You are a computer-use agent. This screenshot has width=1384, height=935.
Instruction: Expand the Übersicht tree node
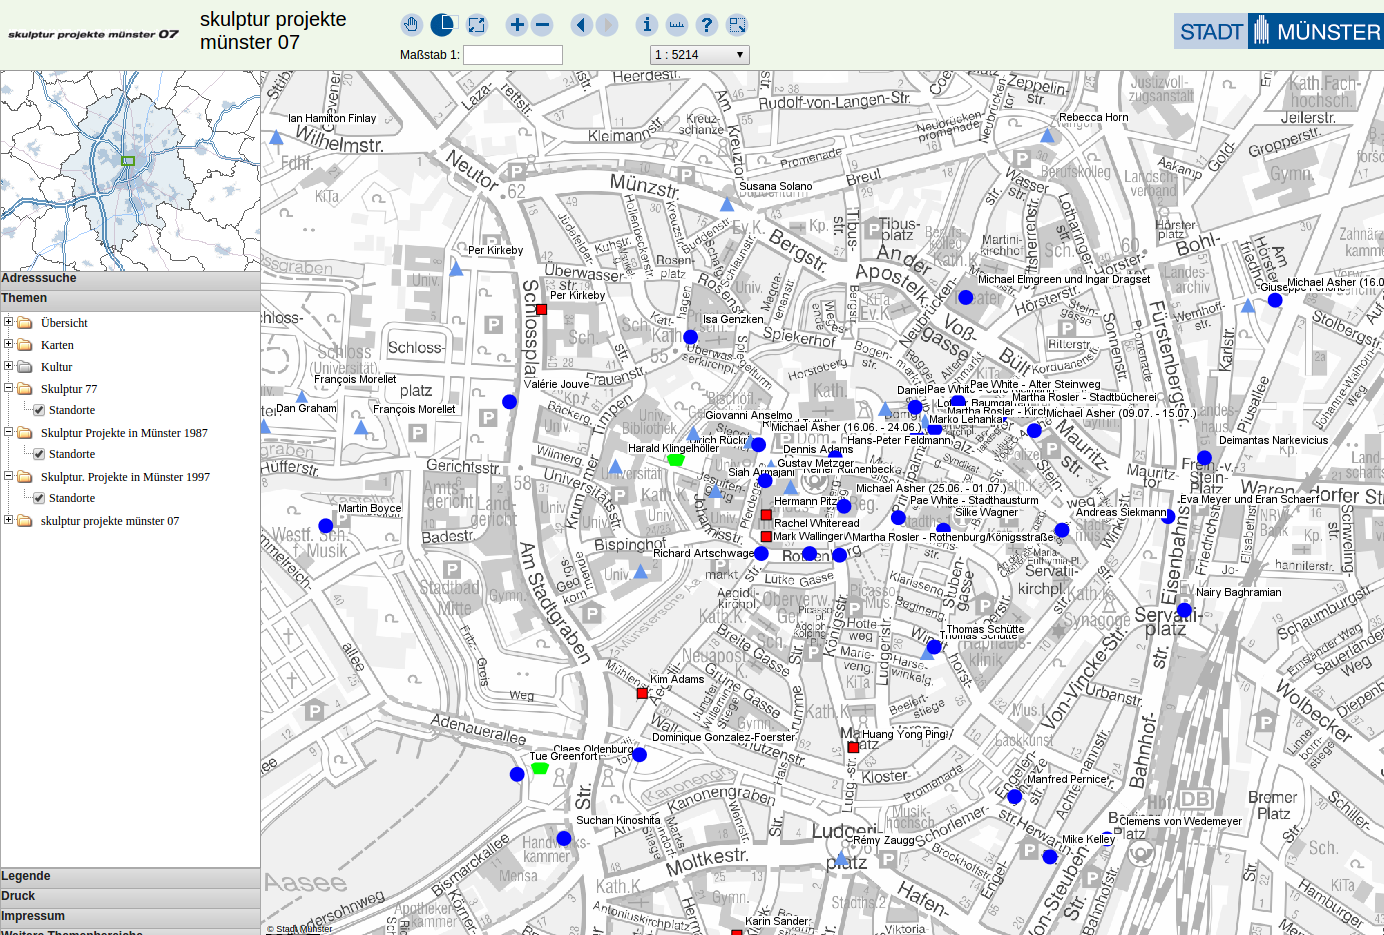[x=8, y=322]
